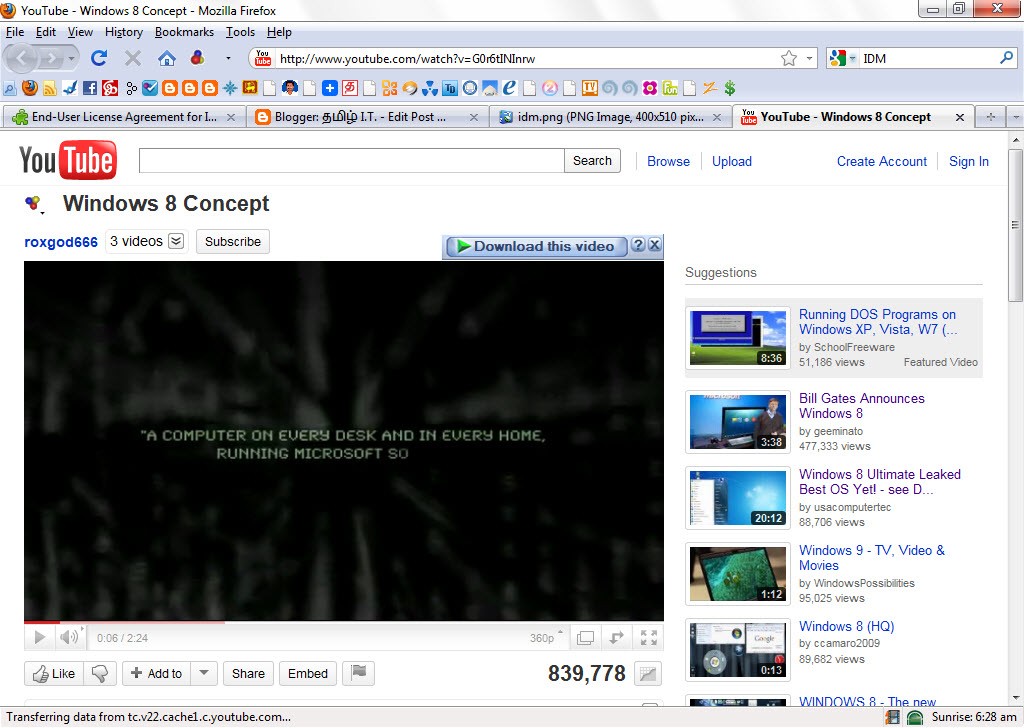Open dropdown under channel icon by title

click(42, 213)
